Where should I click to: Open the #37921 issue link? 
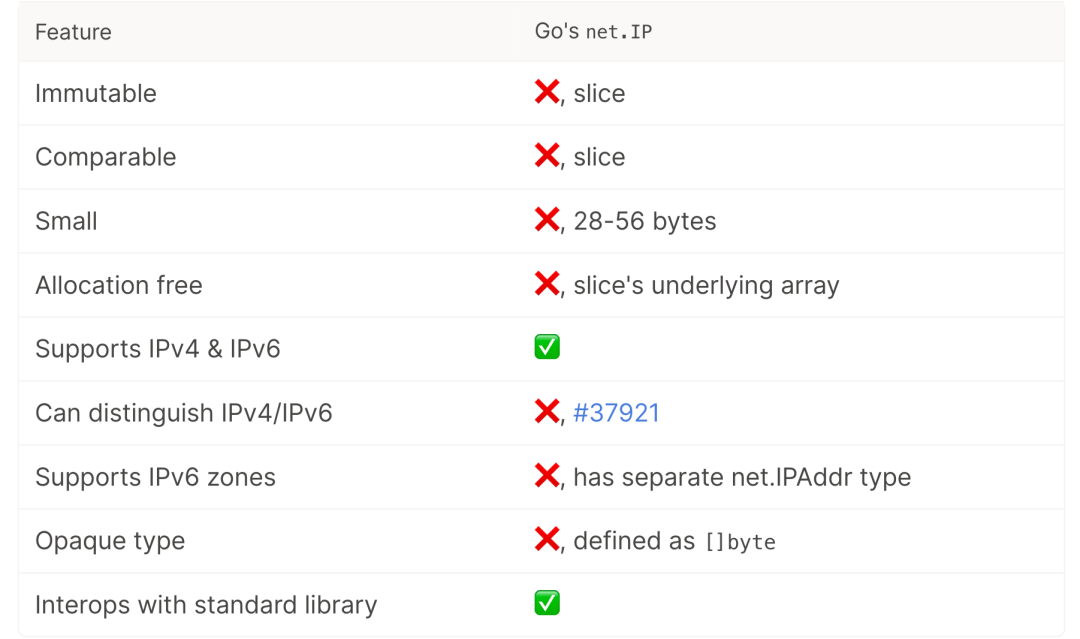click(616, 413)
